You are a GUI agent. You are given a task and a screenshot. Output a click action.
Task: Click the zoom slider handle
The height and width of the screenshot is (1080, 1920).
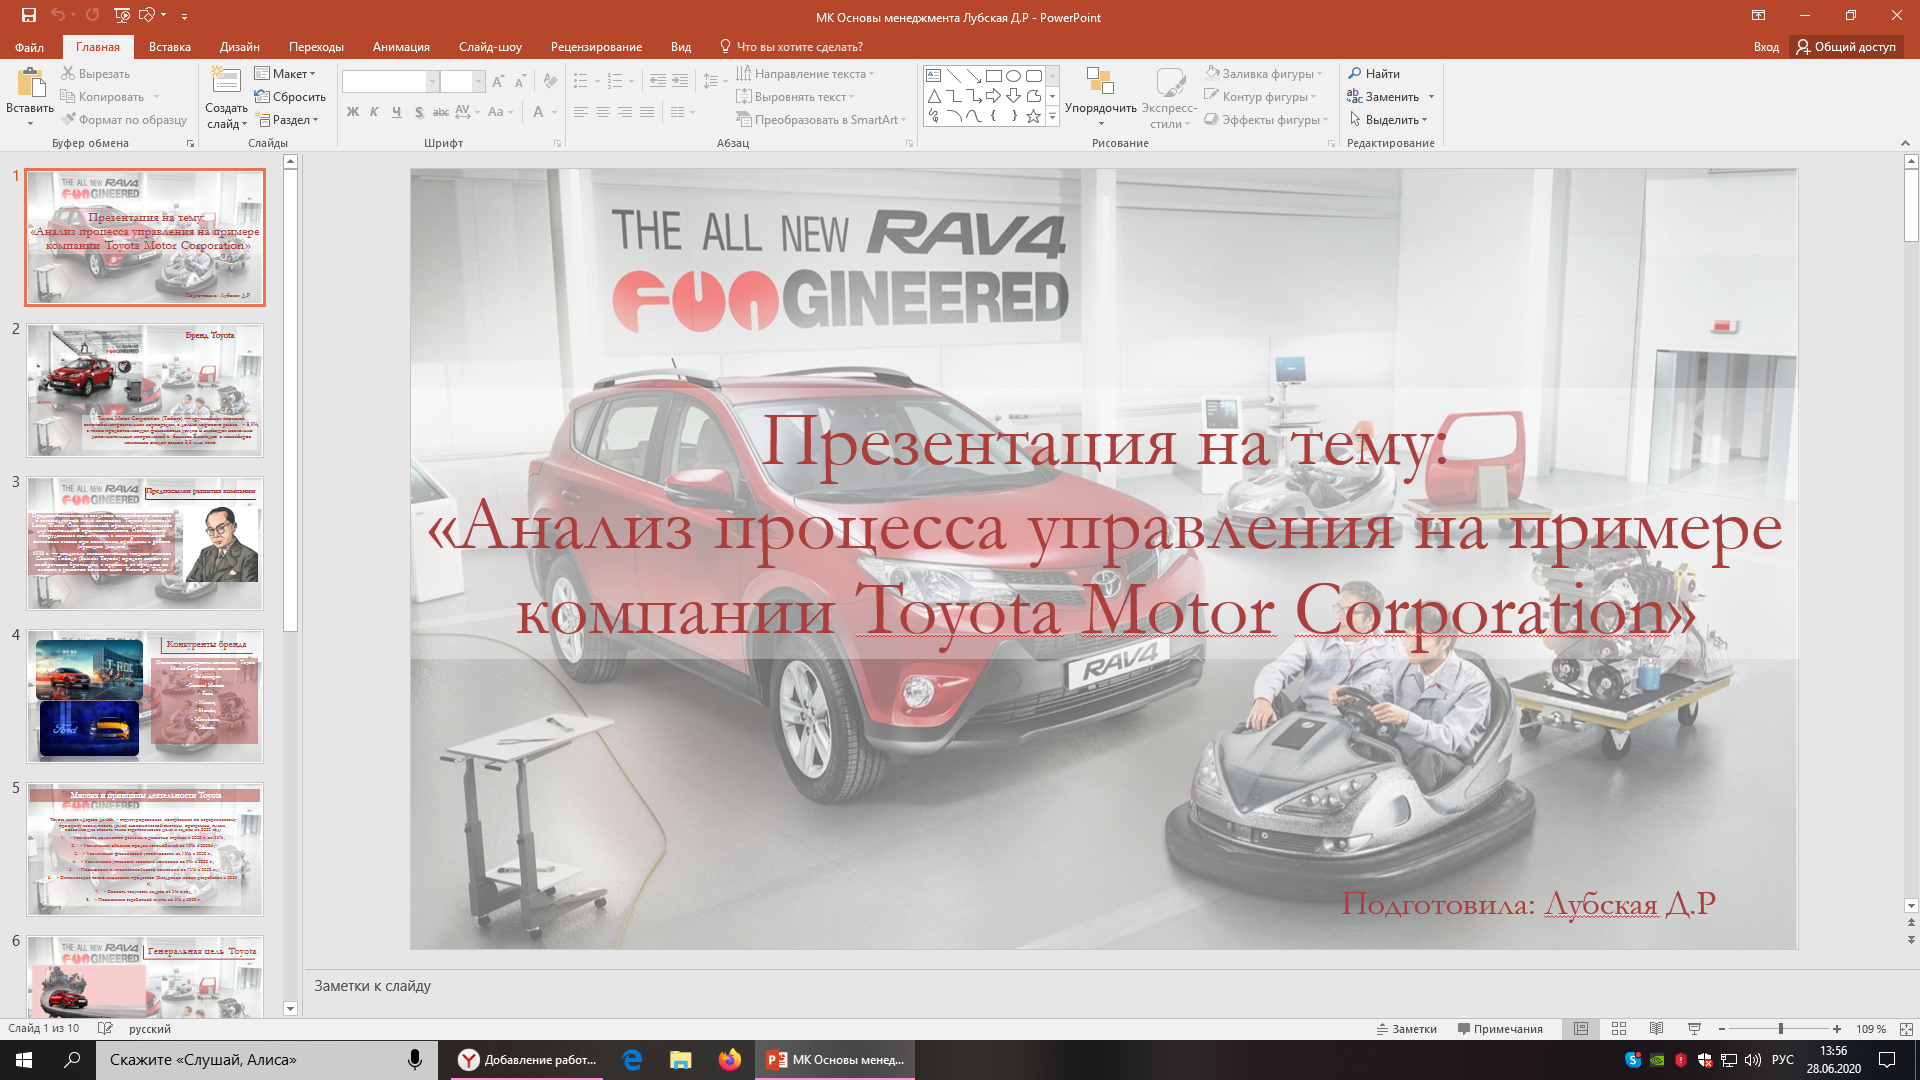(1780, 1028)
